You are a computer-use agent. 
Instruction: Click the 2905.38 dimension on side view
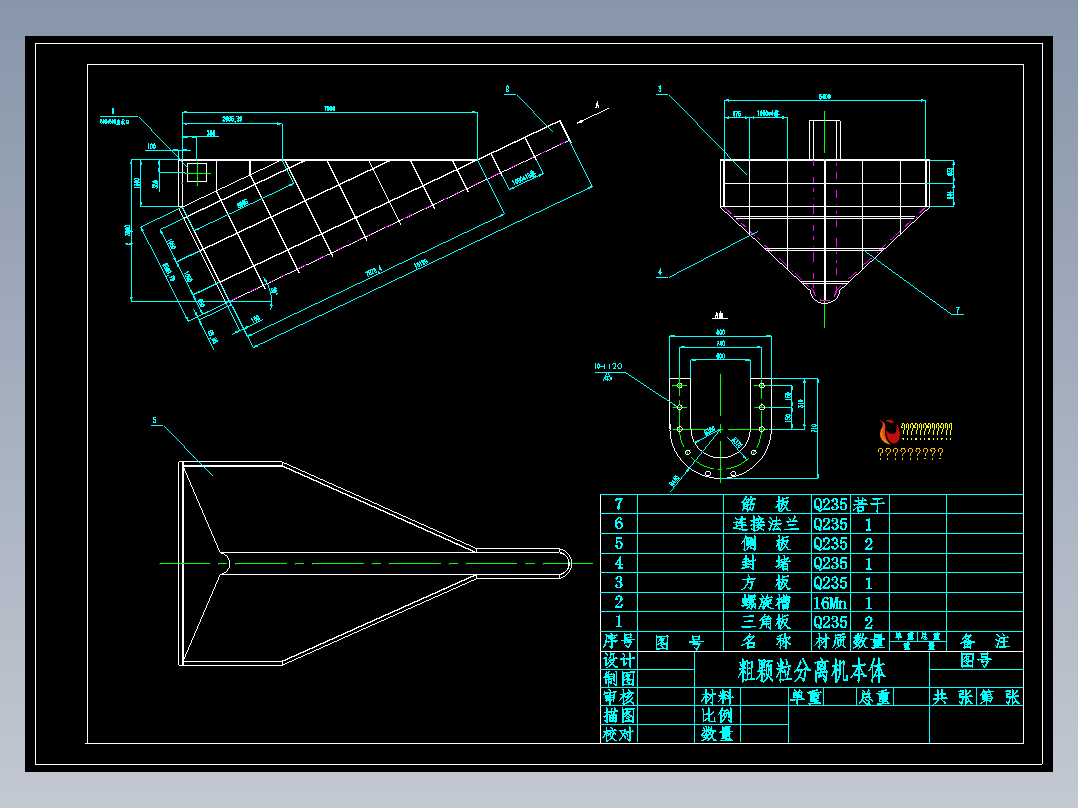pos(232,120)
